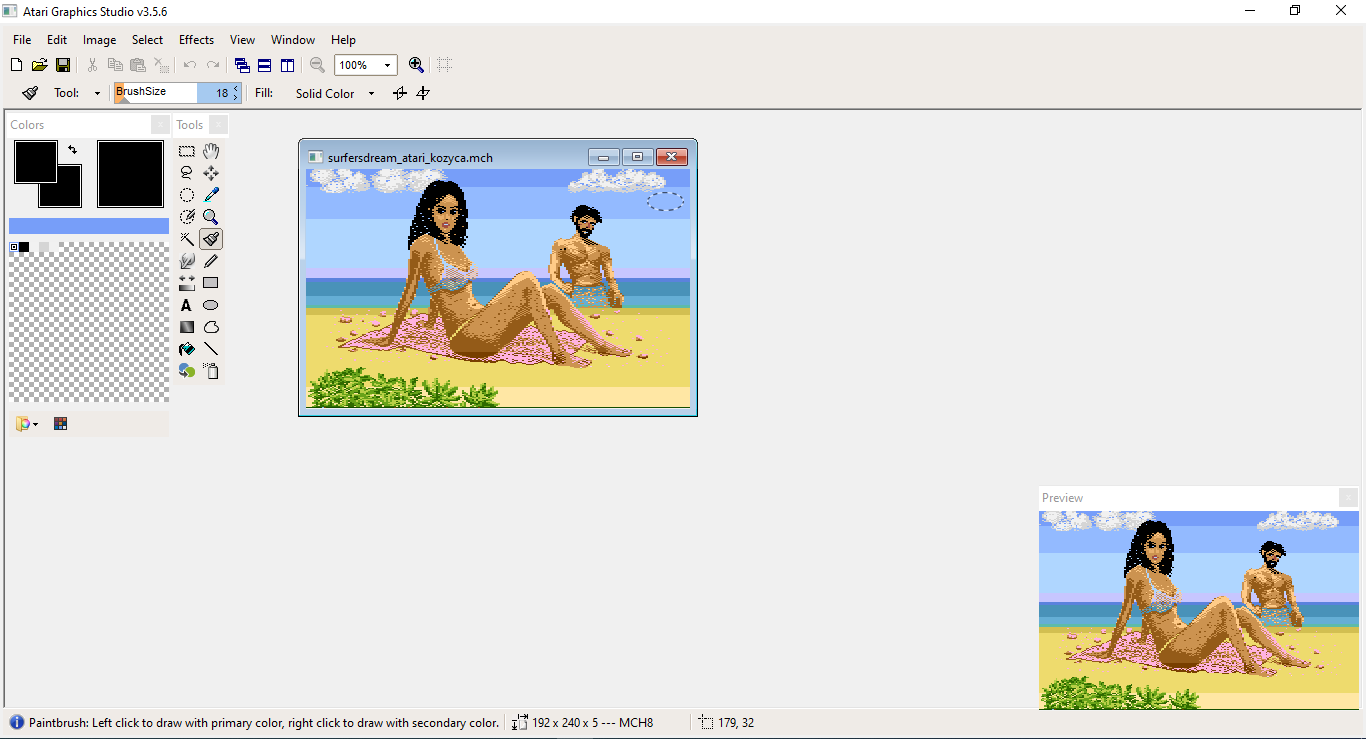Select the Magic Wand tool
Viewport: 1366px width, 739px height.
(x=187, y=239)
